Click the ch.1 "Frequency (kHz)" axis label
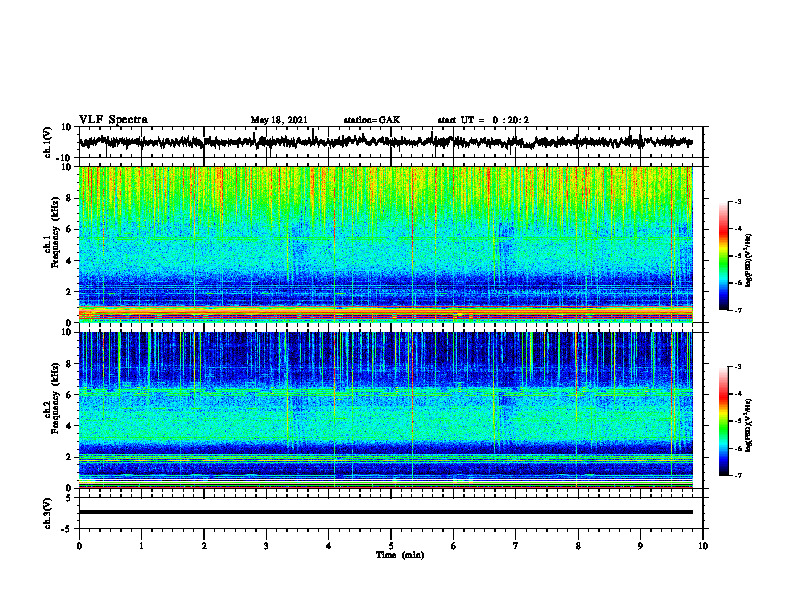The width and height of the screenshot is (792, 612). point(55,233)
